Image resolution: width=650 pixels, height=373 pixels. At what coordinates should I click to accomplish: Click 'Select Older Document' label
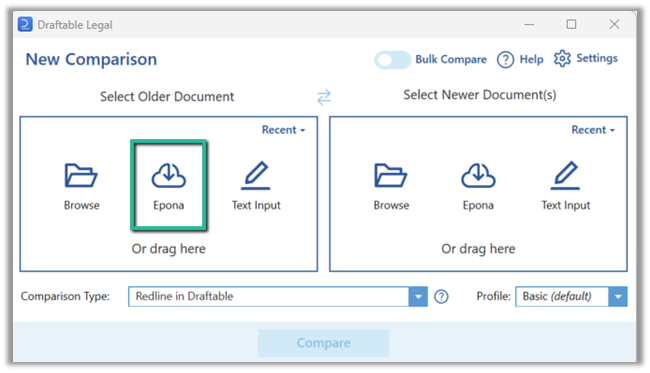pos(167,97)
